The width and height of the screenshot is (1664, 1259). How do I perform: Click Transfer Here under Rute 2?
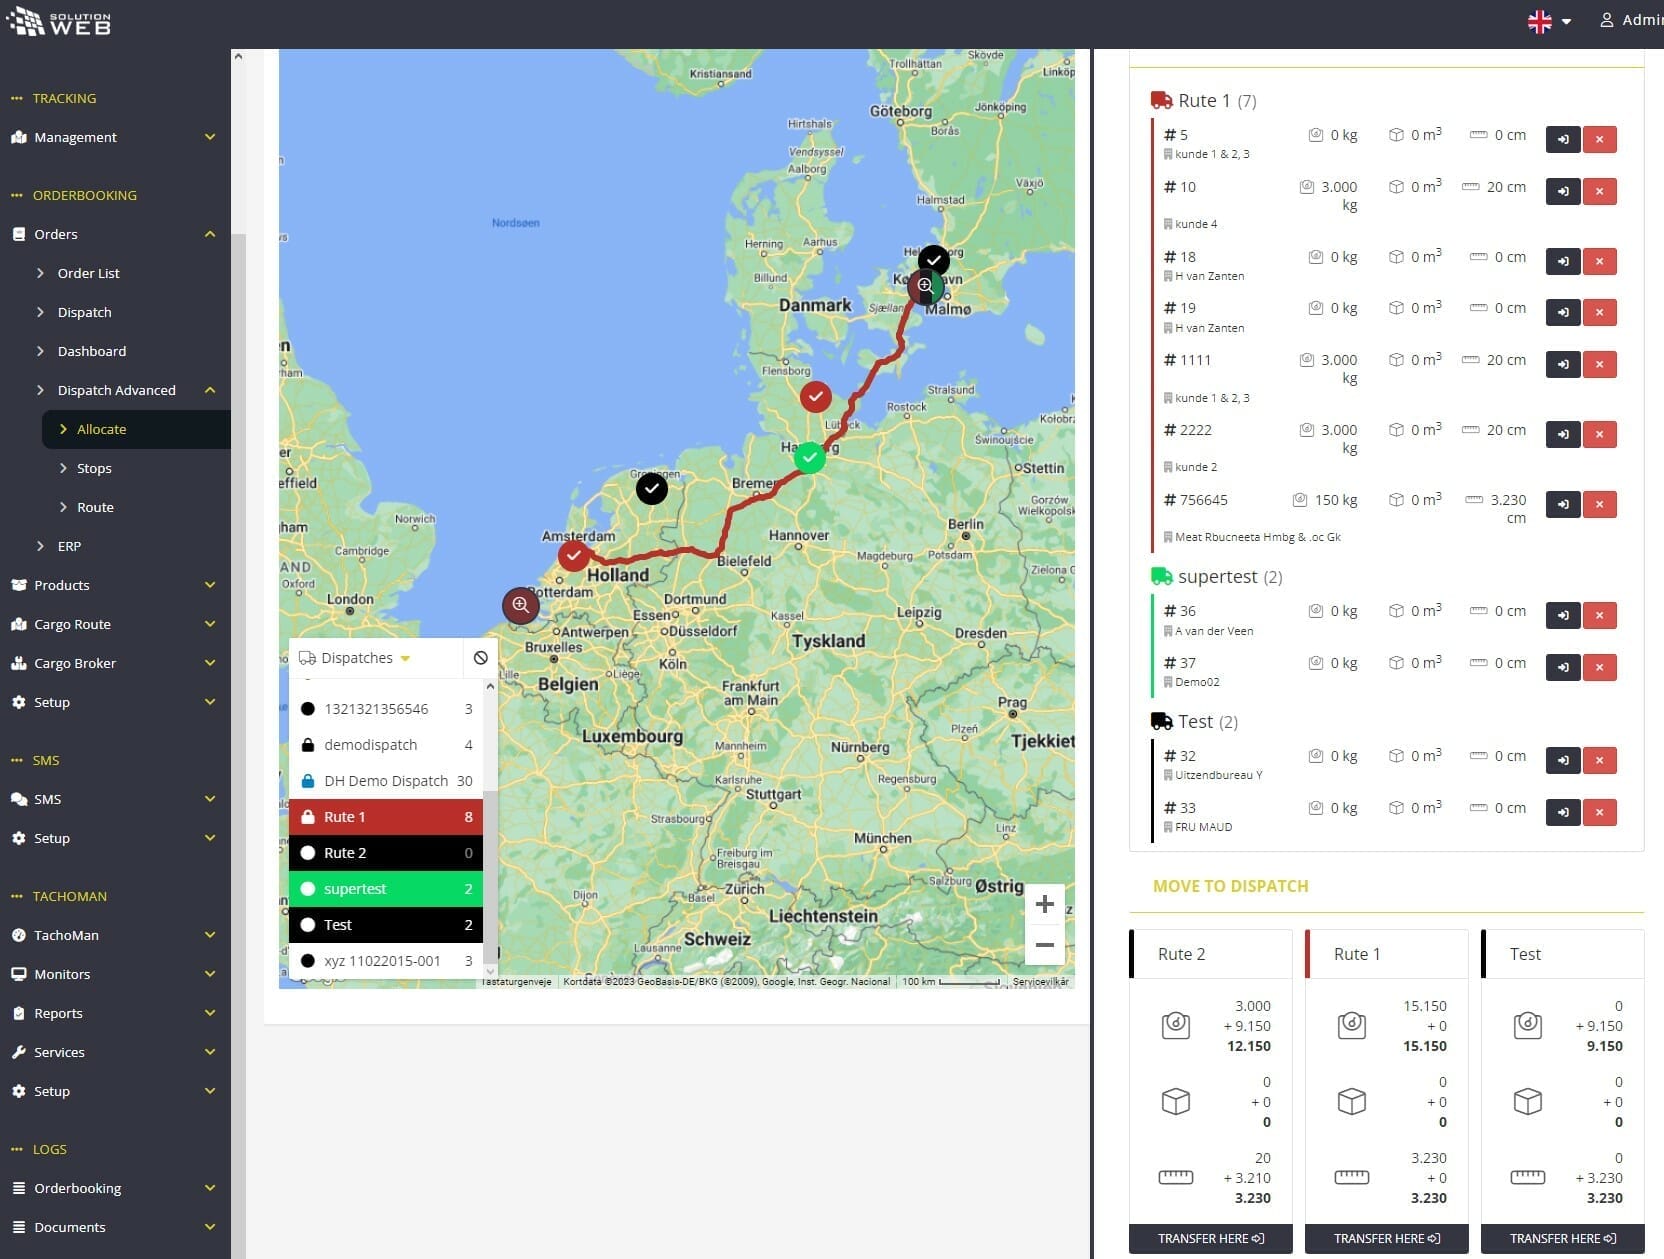[1210, 1238]
